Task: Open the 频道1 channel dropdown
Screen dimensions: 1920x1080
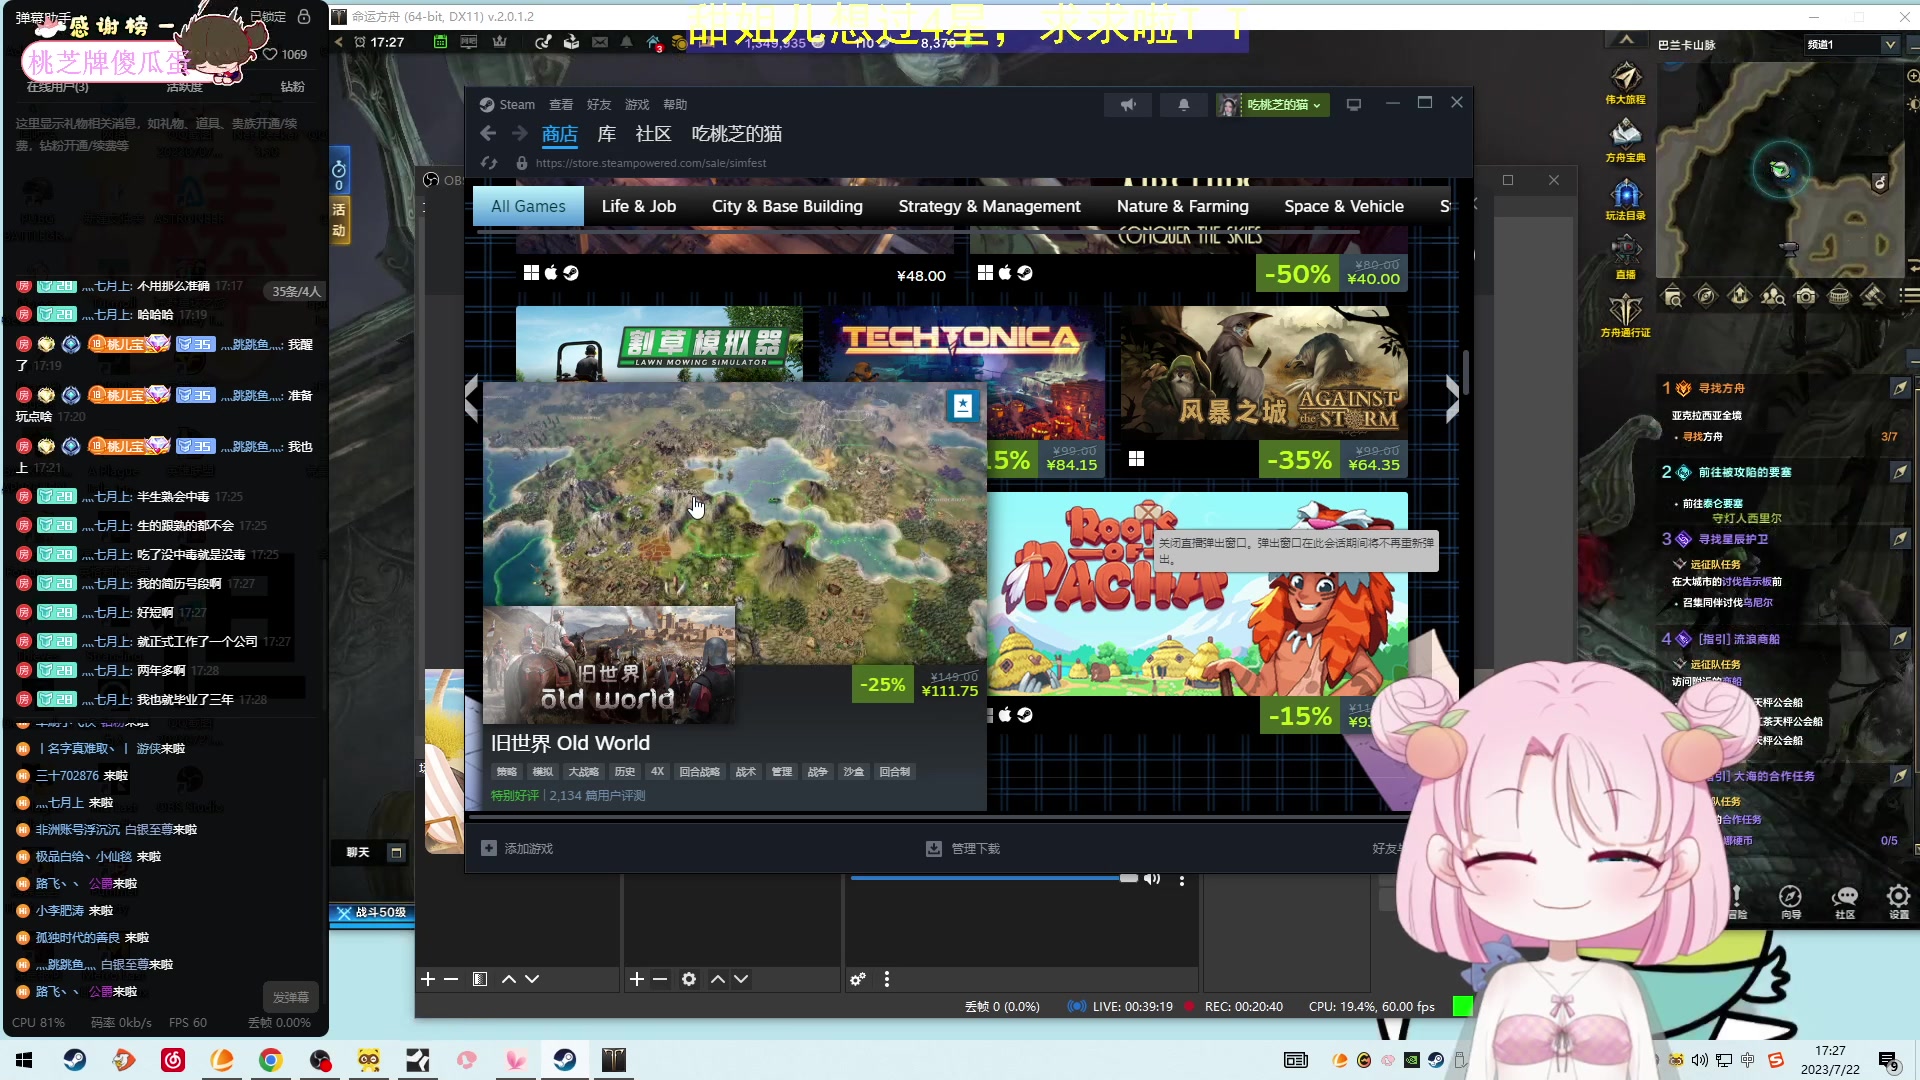Action: (x=1852, y=44)
